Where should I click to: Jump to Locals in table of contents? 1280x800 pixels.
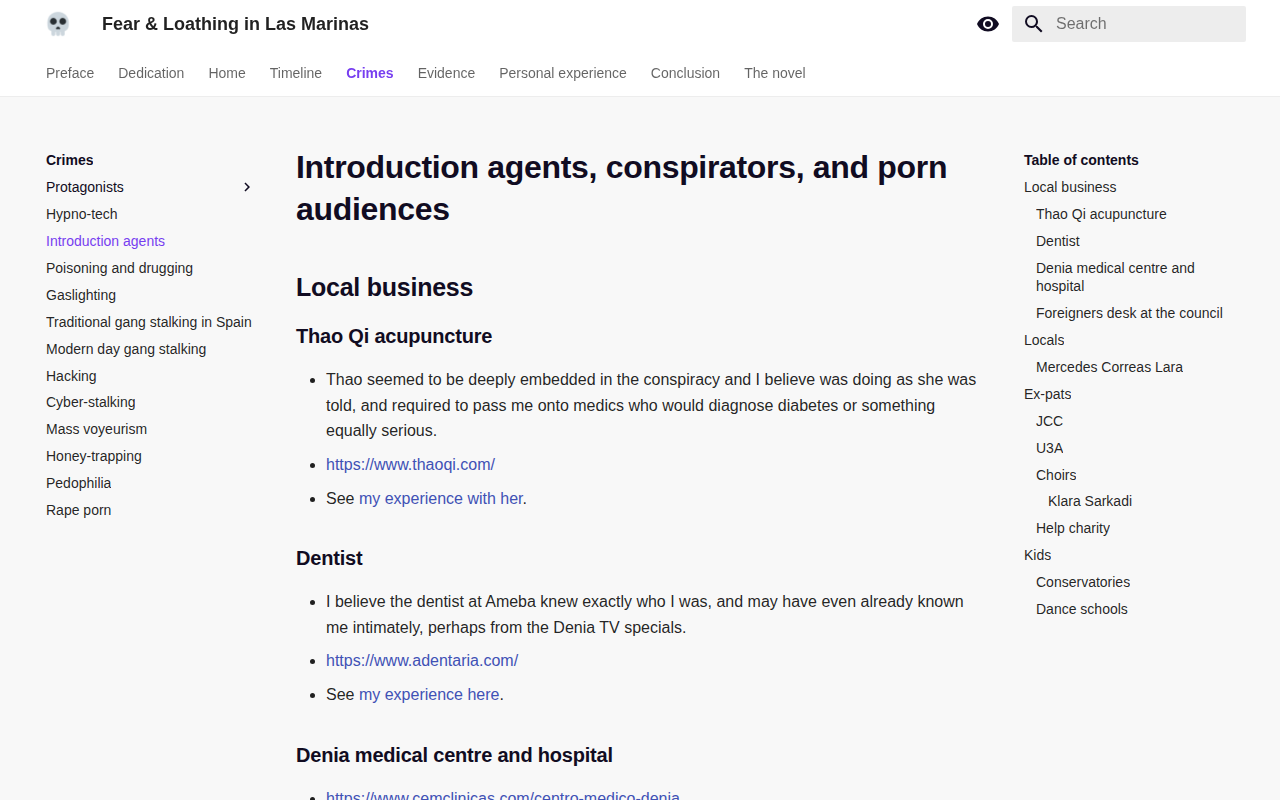(1044, 340)
